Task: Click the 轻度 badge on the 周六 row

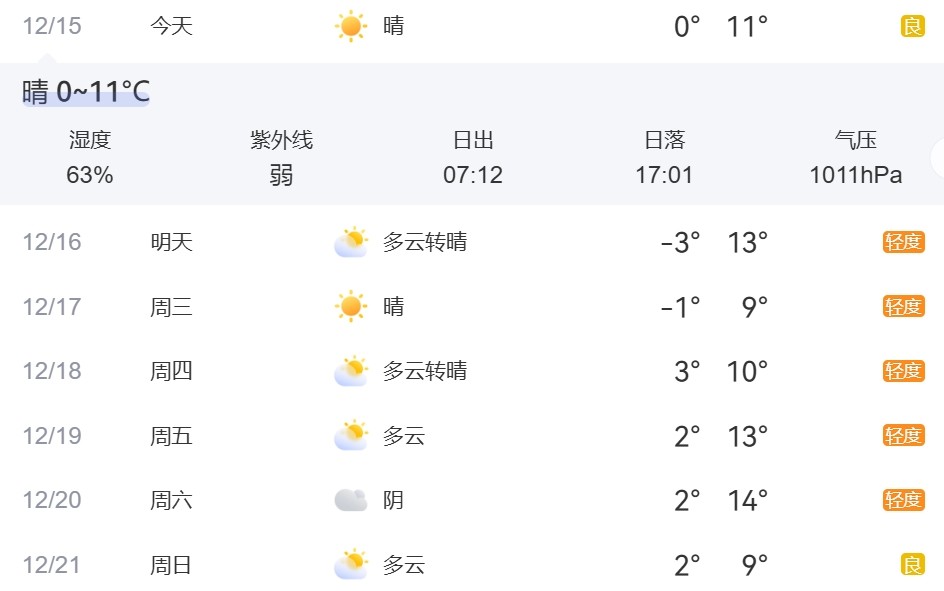Action: tap(903, 500)
